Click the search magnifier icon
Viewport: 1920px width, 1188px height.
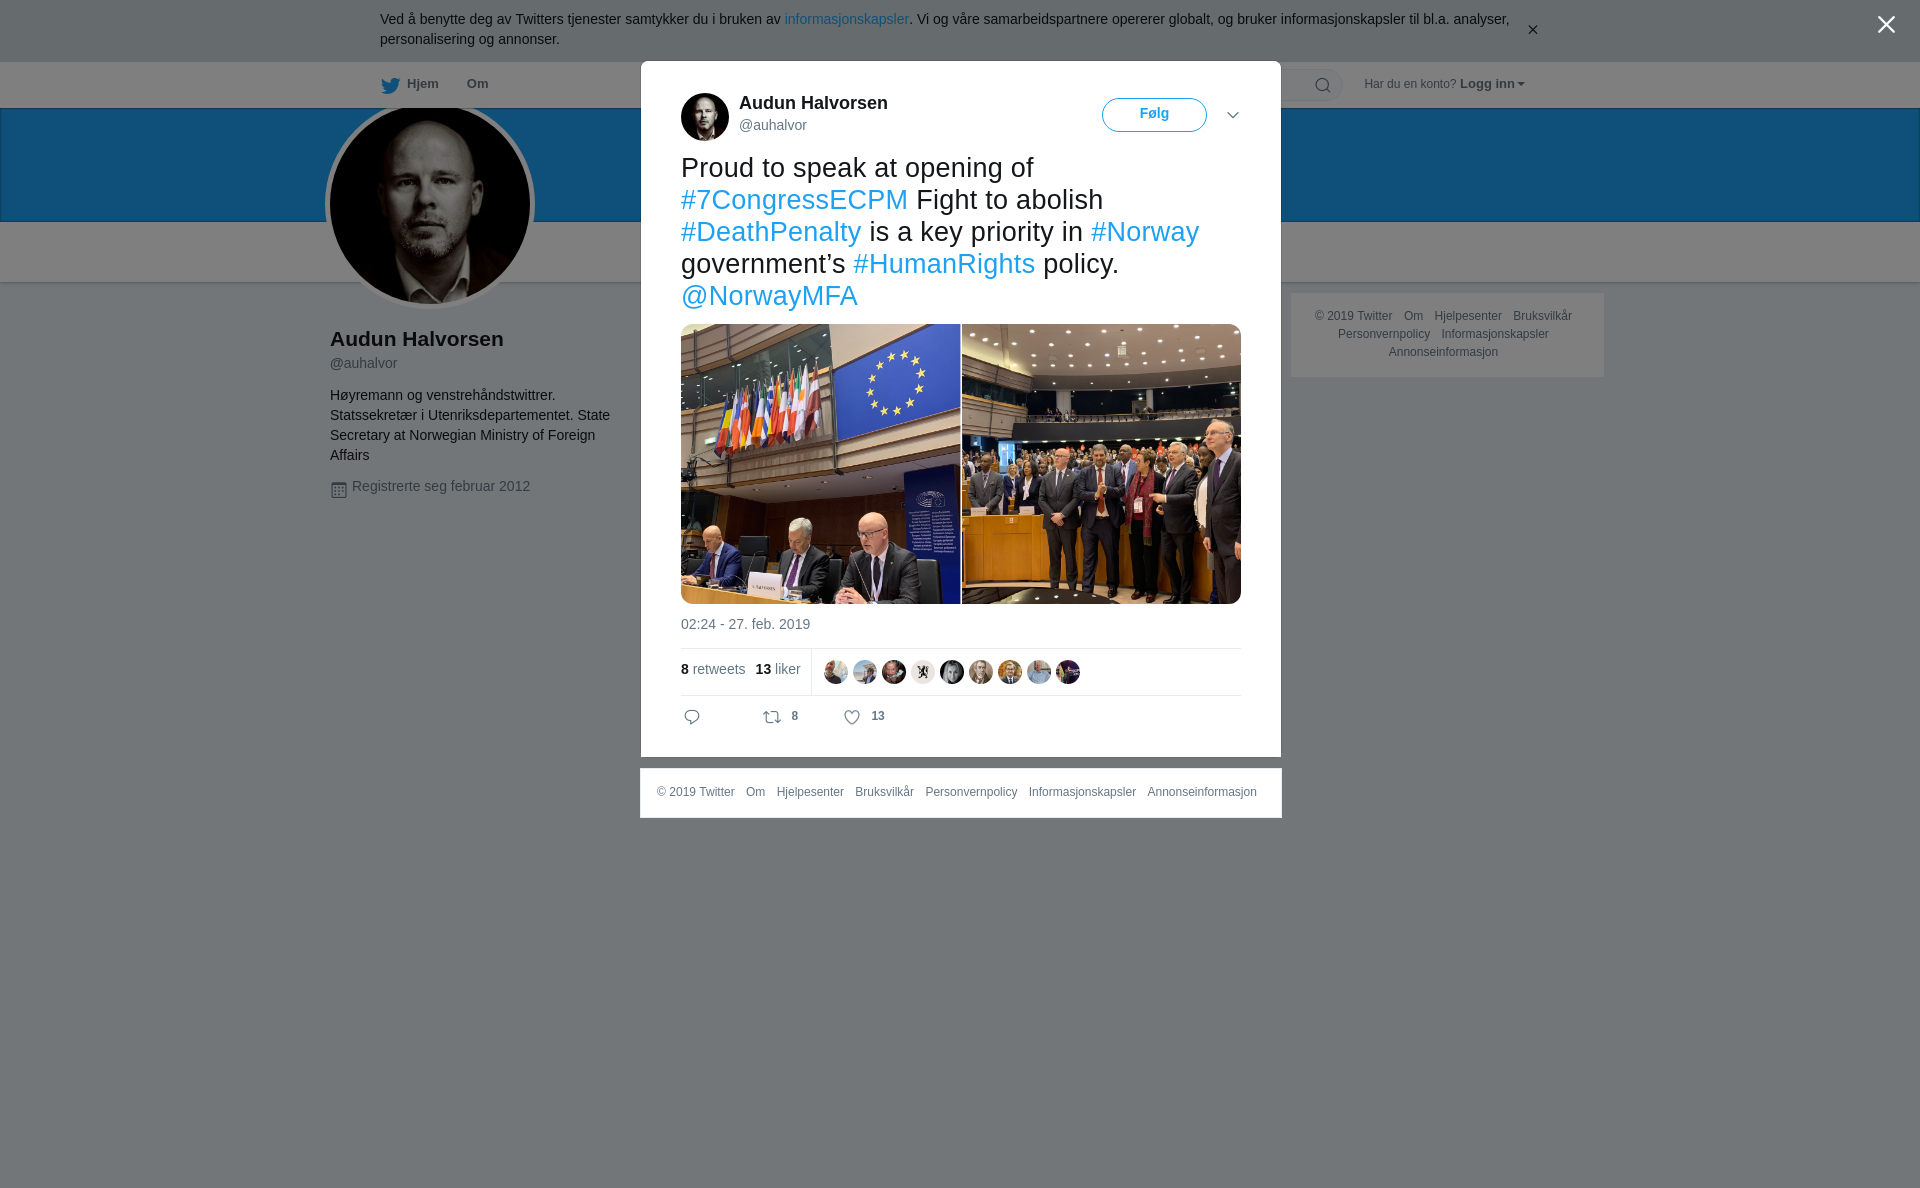(1323, 85)
